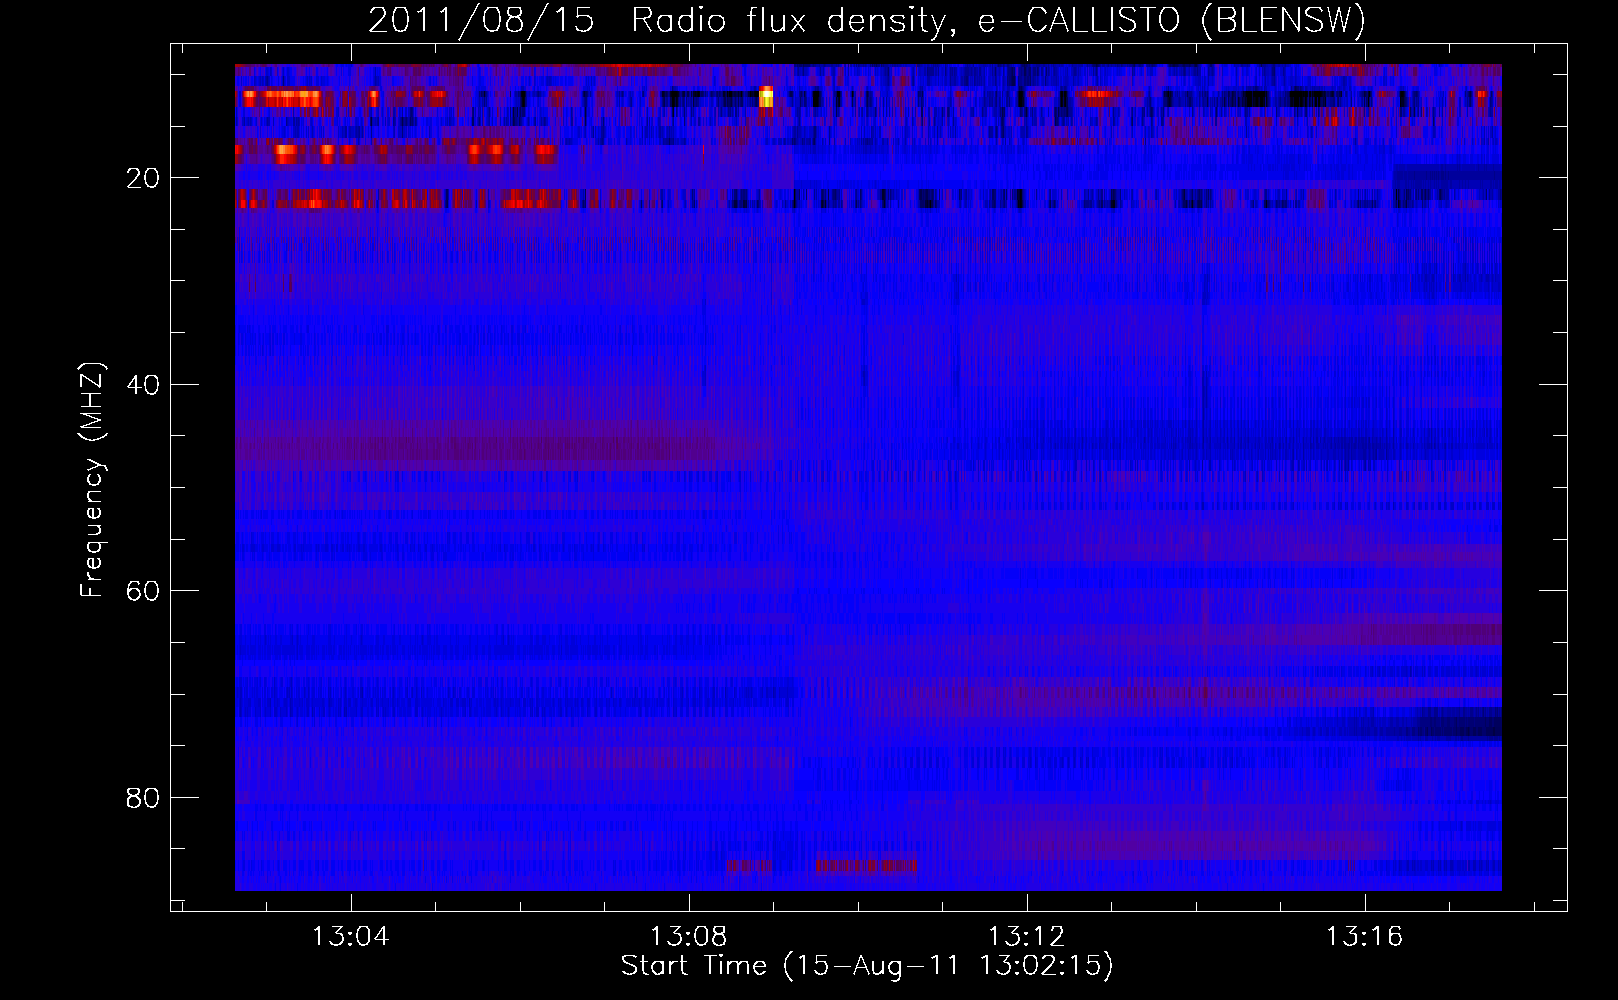Click the 13:08 time tick label

(x=688, y=937)
